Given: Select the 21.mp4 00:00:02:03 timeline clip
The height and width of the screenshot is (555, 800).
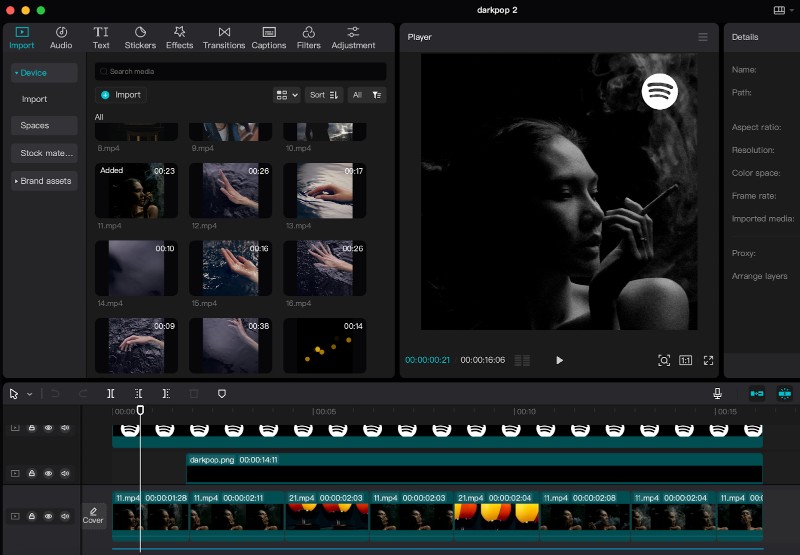Looking at the screenshot, I should (327, 516).
